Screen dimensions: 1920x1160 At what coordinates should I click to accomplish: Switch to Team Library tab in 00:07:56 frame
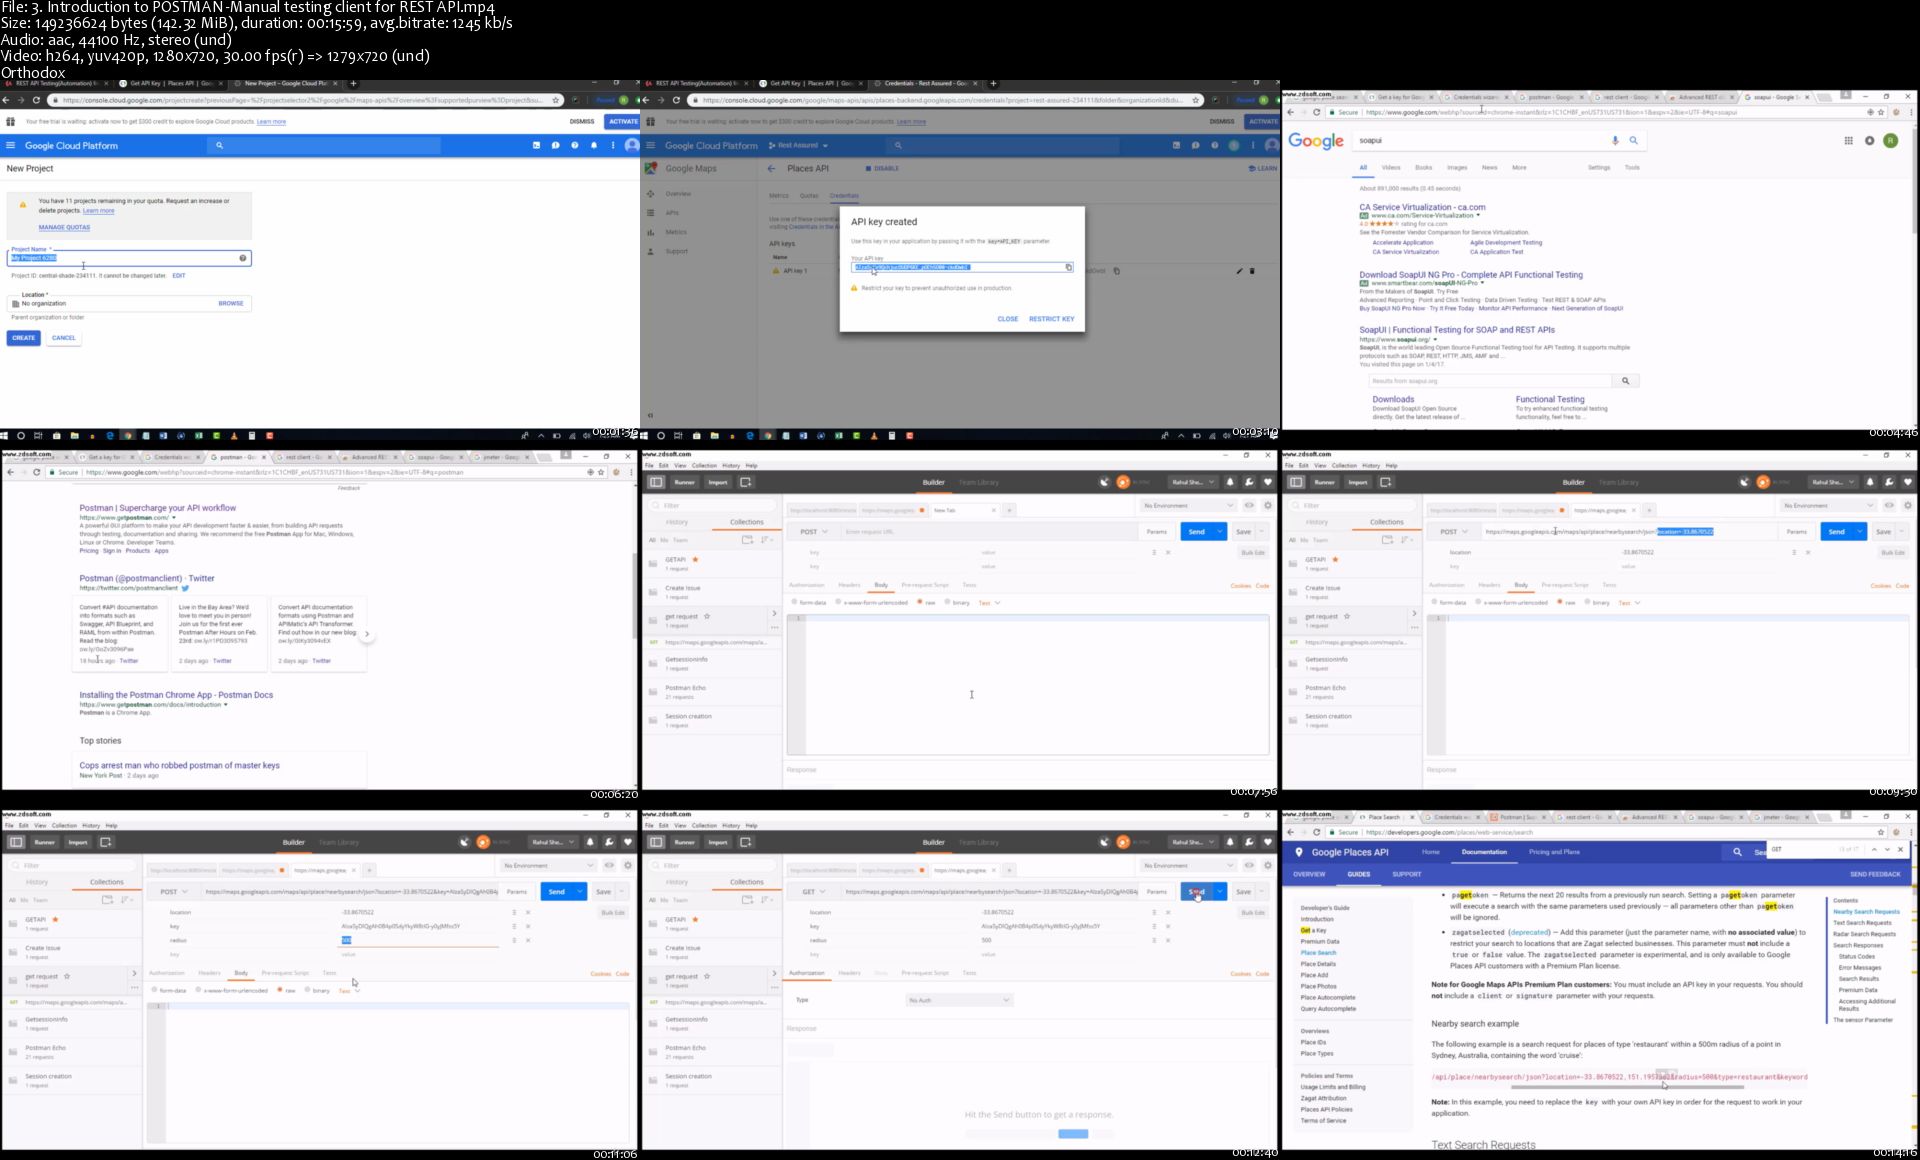coord(979,482)
